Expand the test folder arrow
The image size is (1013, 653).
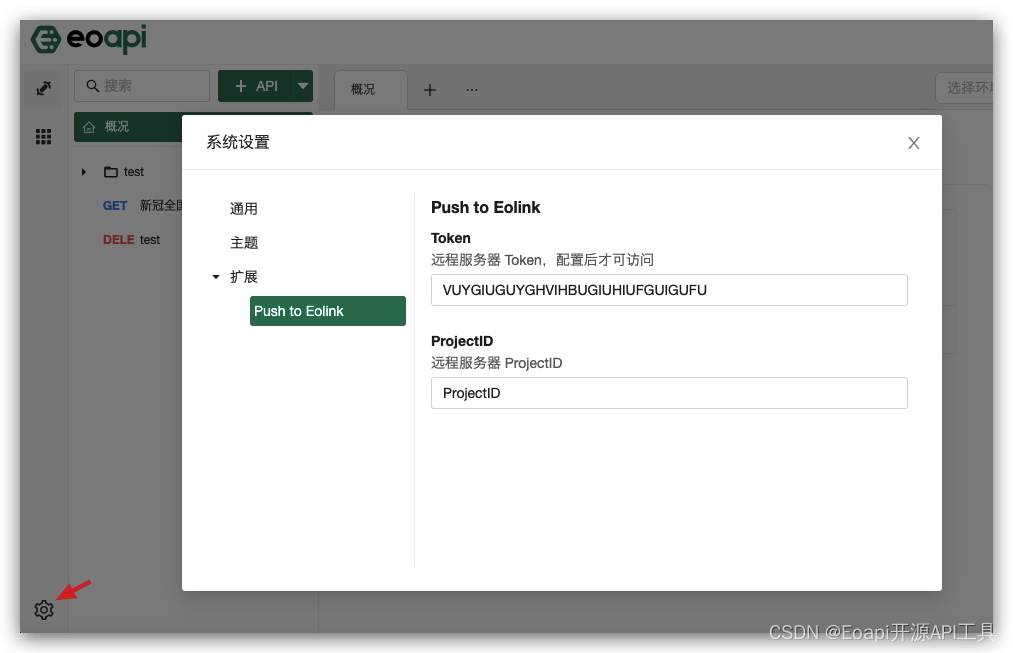(84, 172)
